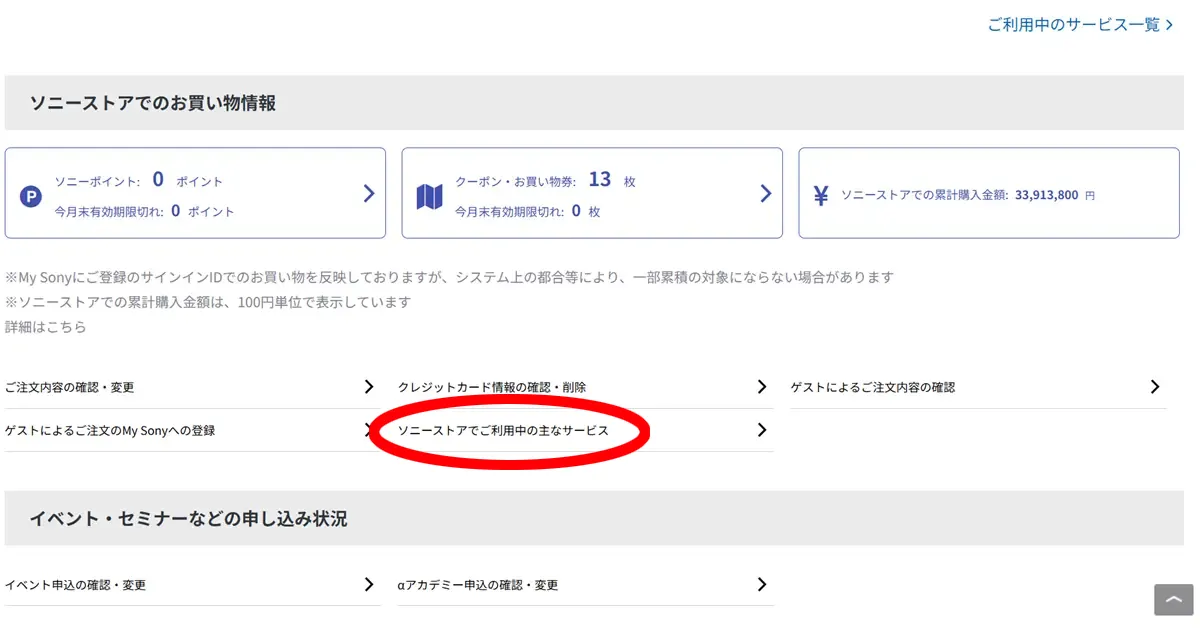Click note about 100円単位で表示
The height and width of the screenshot is (637, 1200).
coord(208,302)
